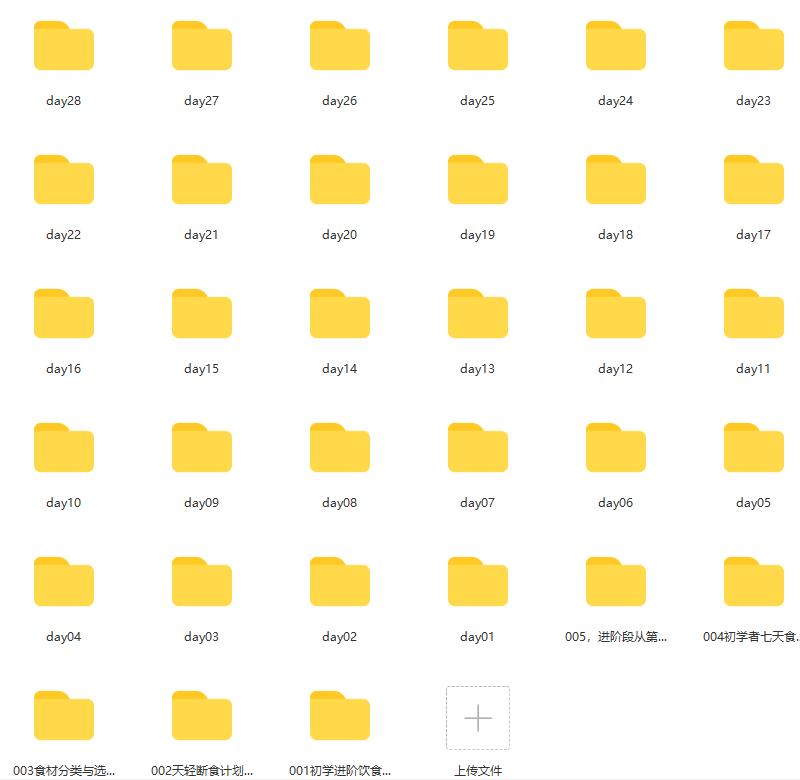Select the day20 folder
Screen dimensions: 800x780
click(340, 180)
